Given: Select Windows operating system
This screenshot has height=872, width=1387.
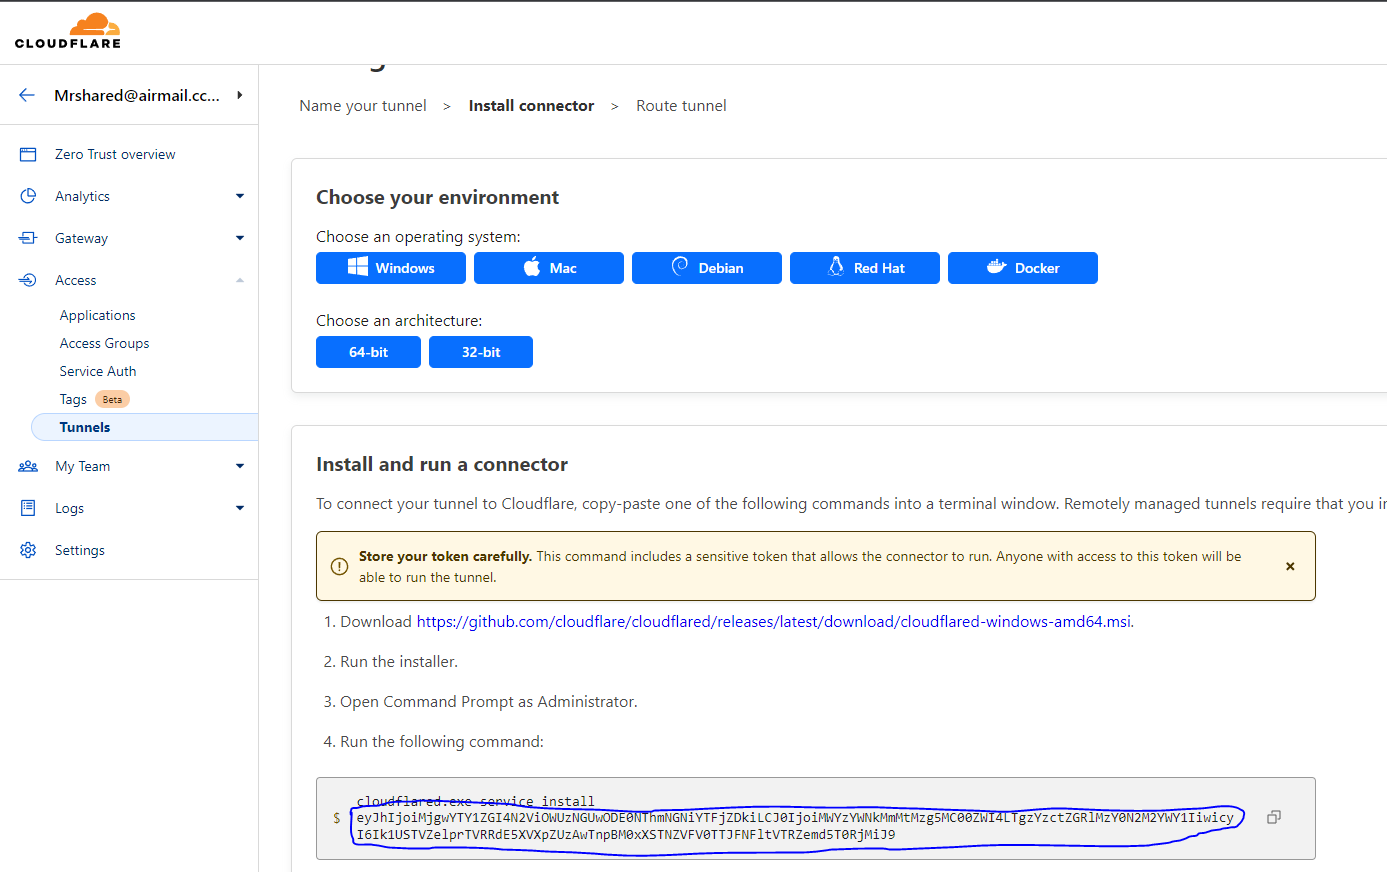Looking at the screenshot, I should pyautogui.click(x=391, y=268).
